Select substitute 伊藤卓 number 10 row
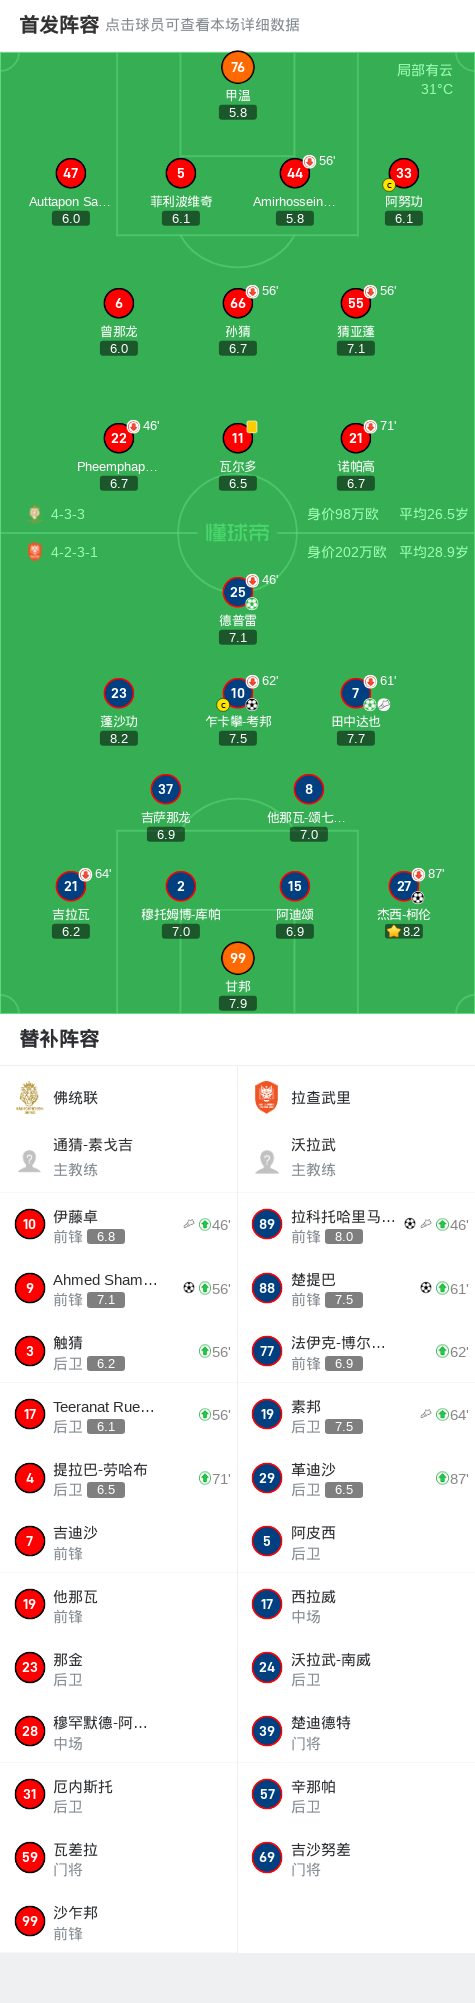This screenshot has width=475, height=2003. click(118, 1225)
